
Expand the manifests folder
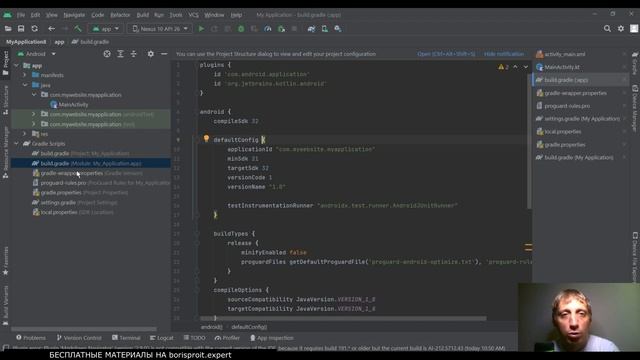coord(24,75)
